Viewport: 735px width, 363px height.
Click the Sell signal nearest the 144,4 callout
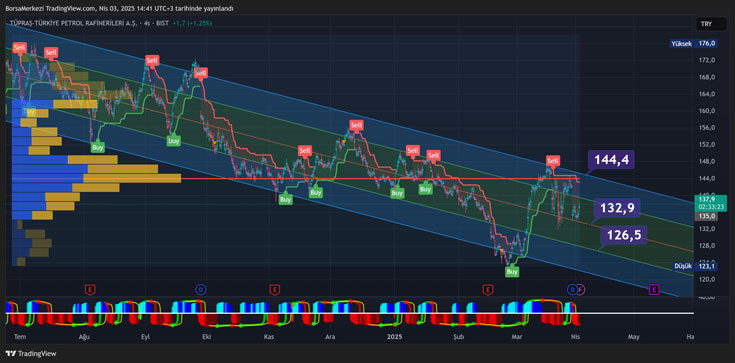pos(553,161)
